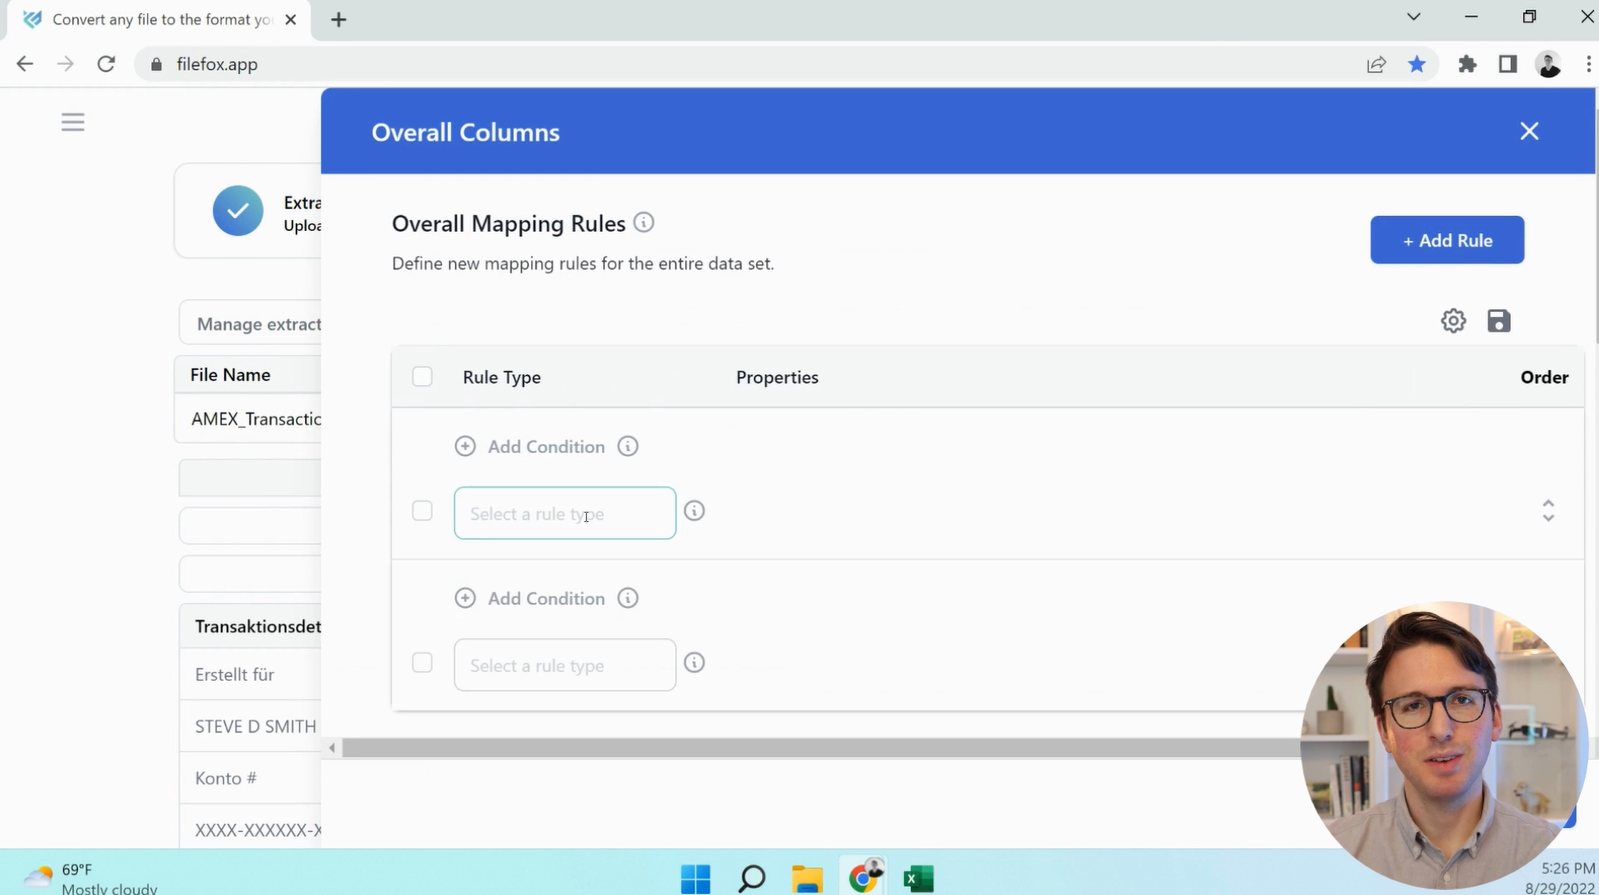1599x895 pixels.
Task: Check the second rule row checkbox
Action: coord(422,664)
